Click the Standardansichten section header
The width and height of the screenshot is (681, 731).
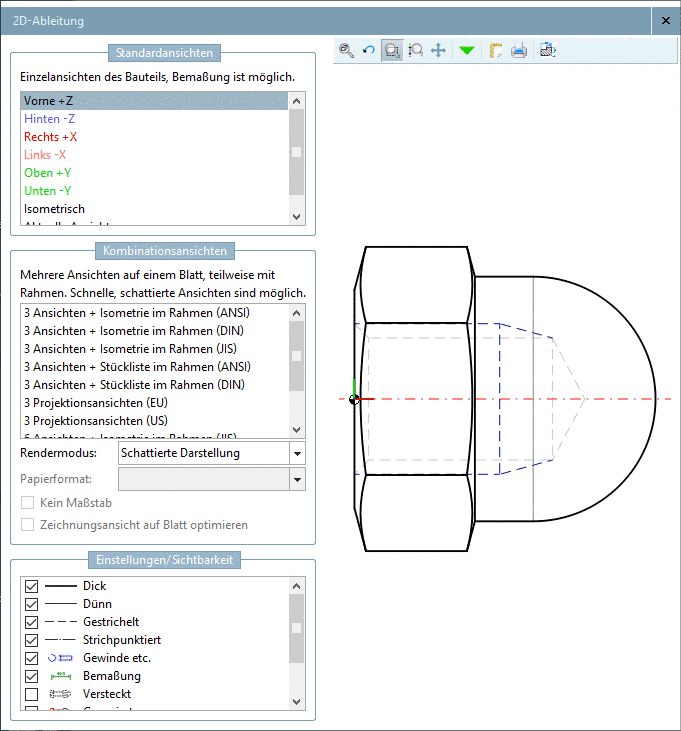(165, 53)
